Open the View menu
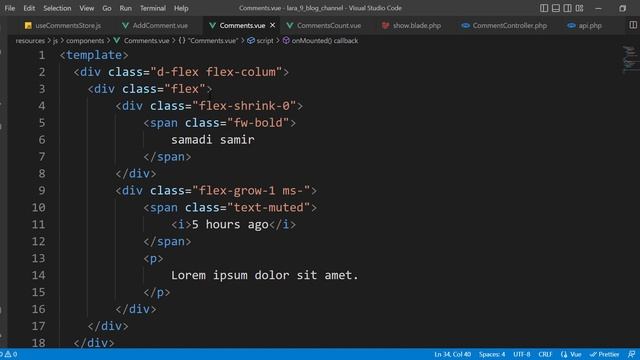The width and height of the screenshot is (640, 360). [87, 8]
